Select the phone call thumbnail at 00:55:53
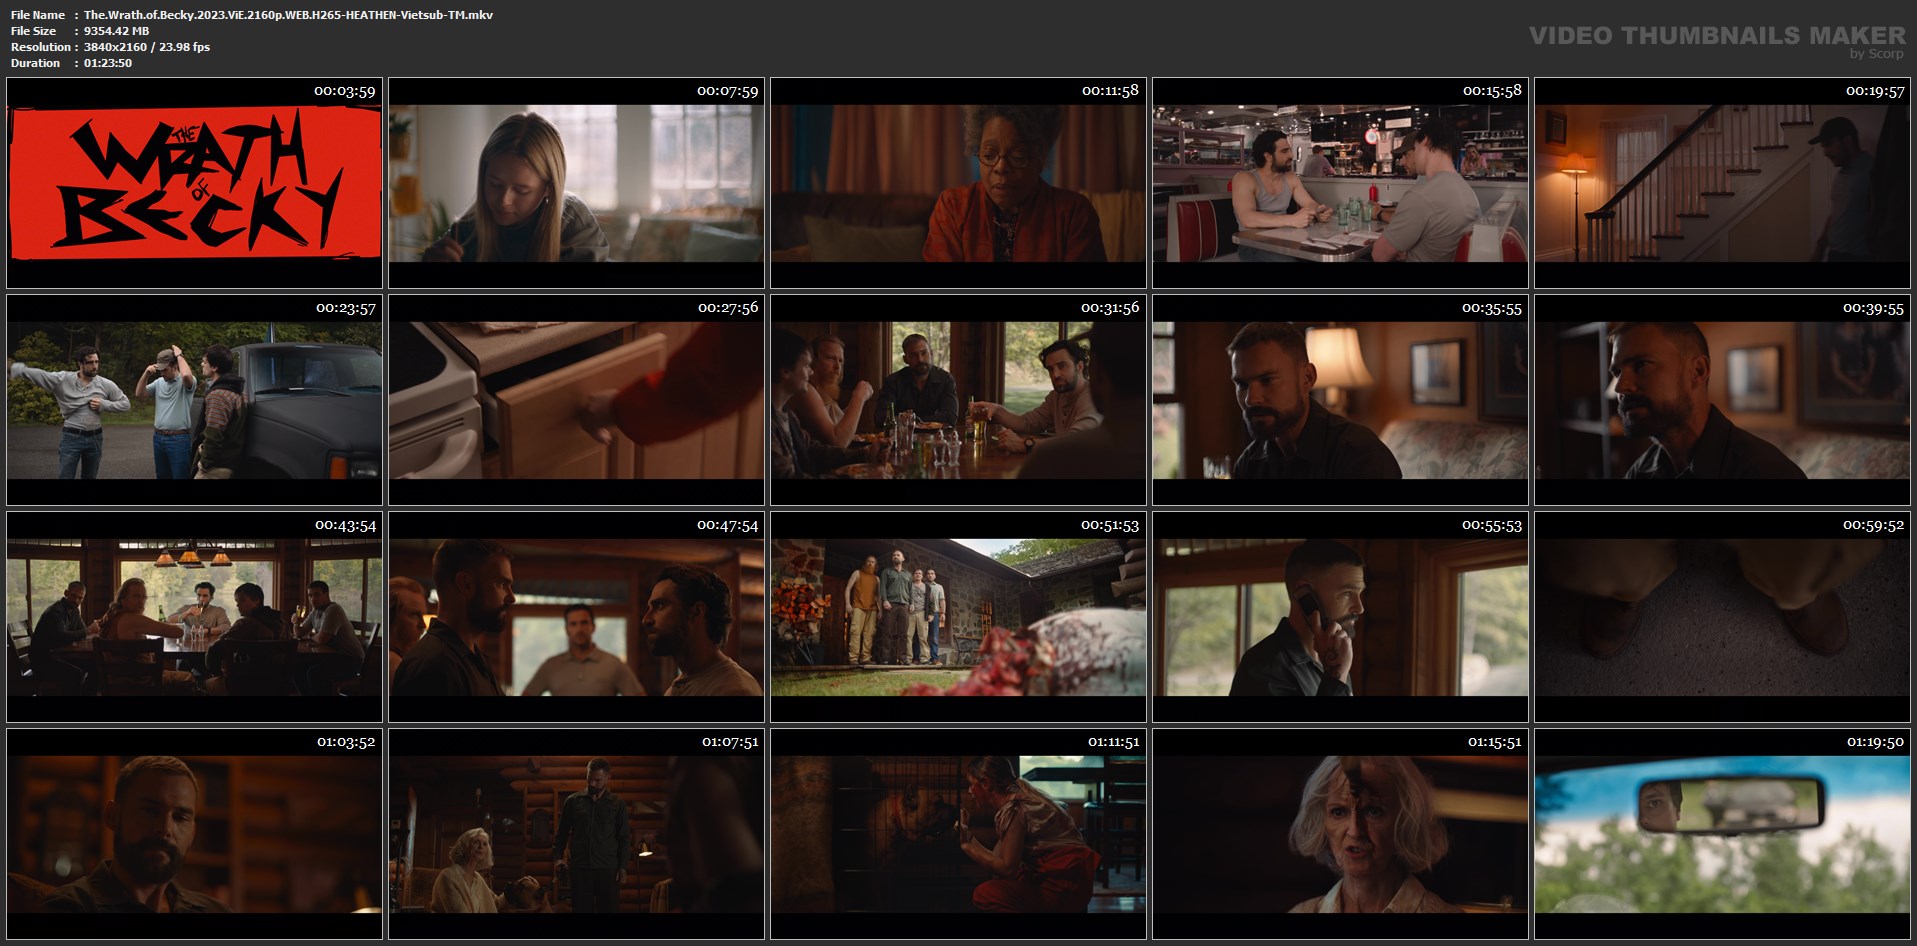This screenshot has width=1917, height=946. 1340,617
